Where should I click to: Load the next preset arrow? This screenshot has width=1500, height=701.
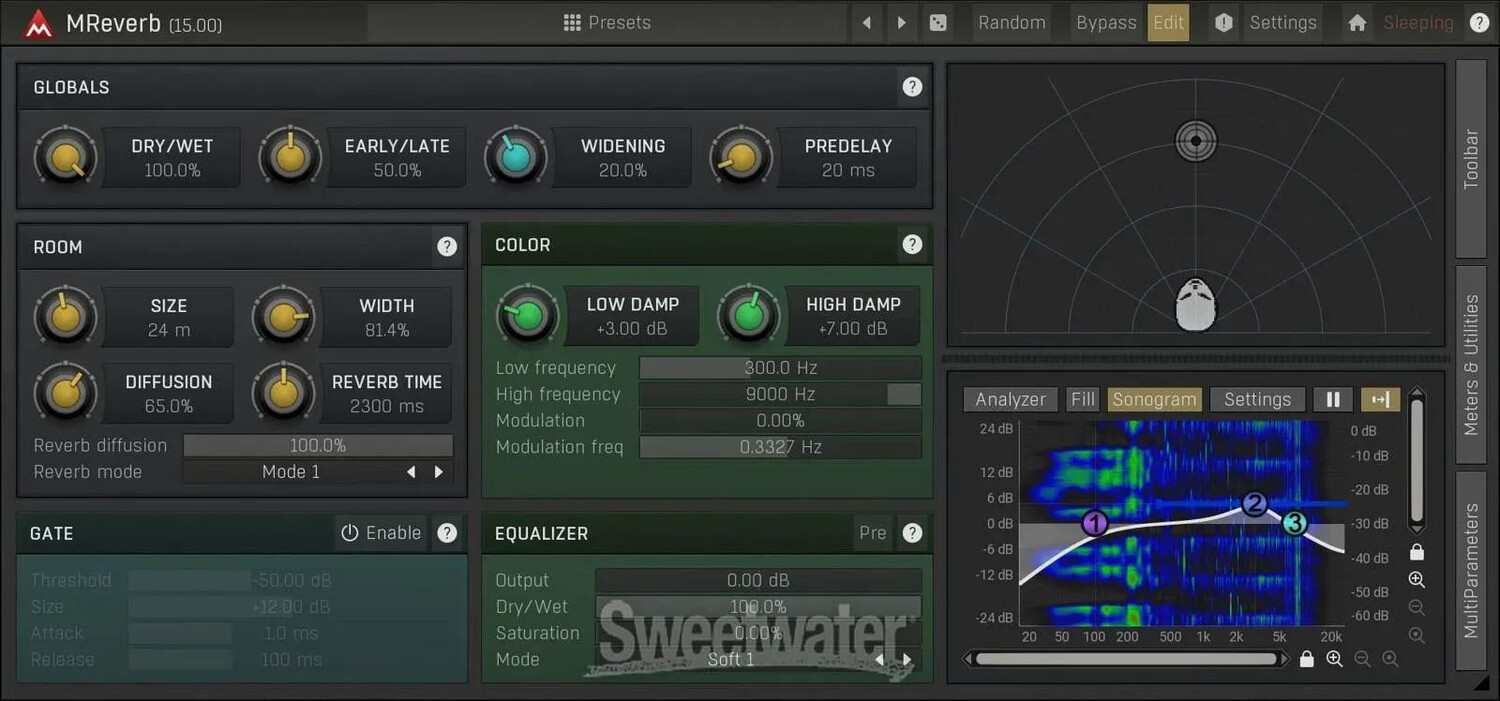(902, 22)
